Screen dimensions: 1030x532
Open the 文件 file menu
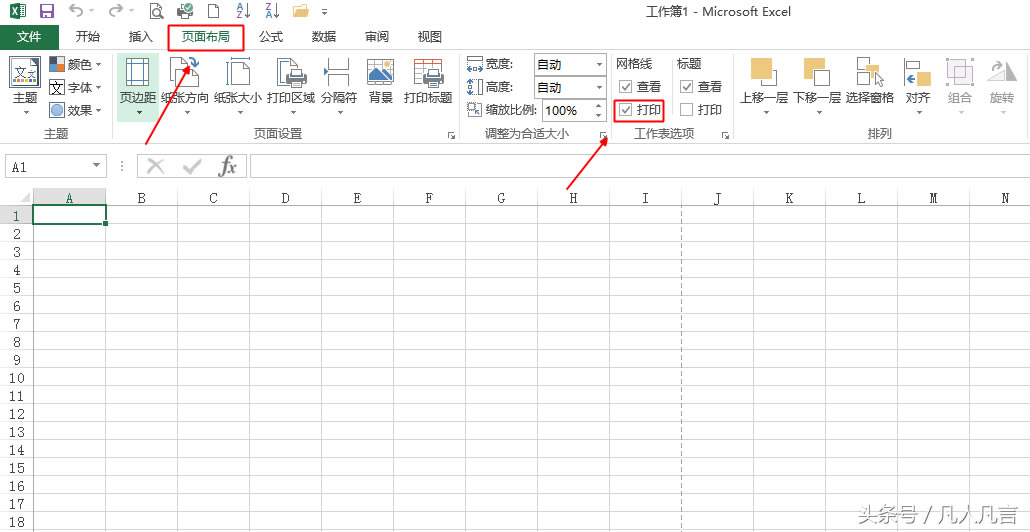(x=29, y=37)
